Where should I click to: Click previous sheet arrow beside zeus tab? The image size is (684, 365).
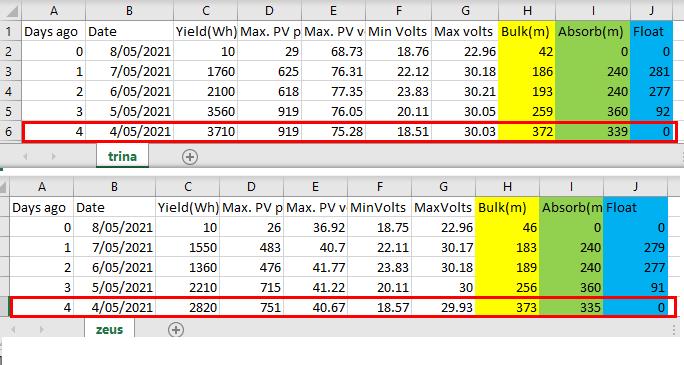[14, 330]
